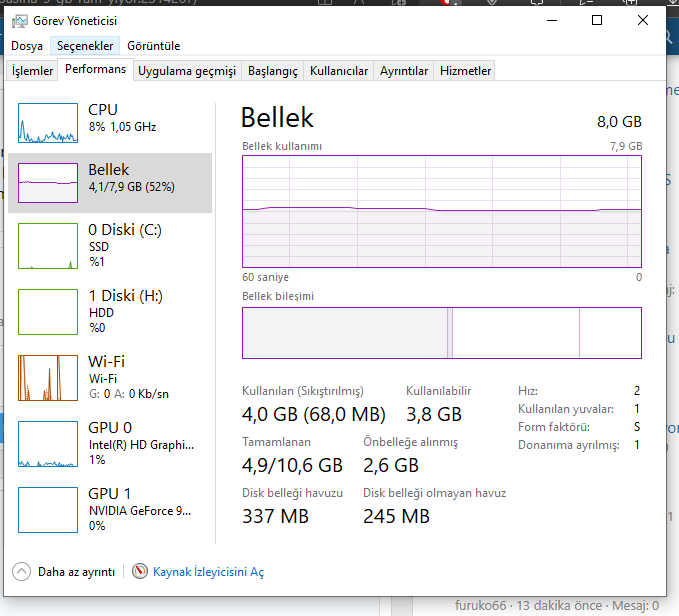This screenshot has width=679, height=616.
Task: Click the 337 MB paged pool value
Action: tap(275, 516)
